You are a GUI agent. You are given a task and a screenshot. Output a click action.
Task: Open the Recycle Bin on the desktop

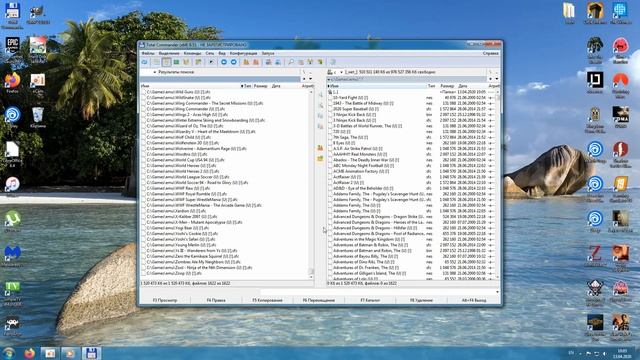pyautogui.click(x=38, y=116)
